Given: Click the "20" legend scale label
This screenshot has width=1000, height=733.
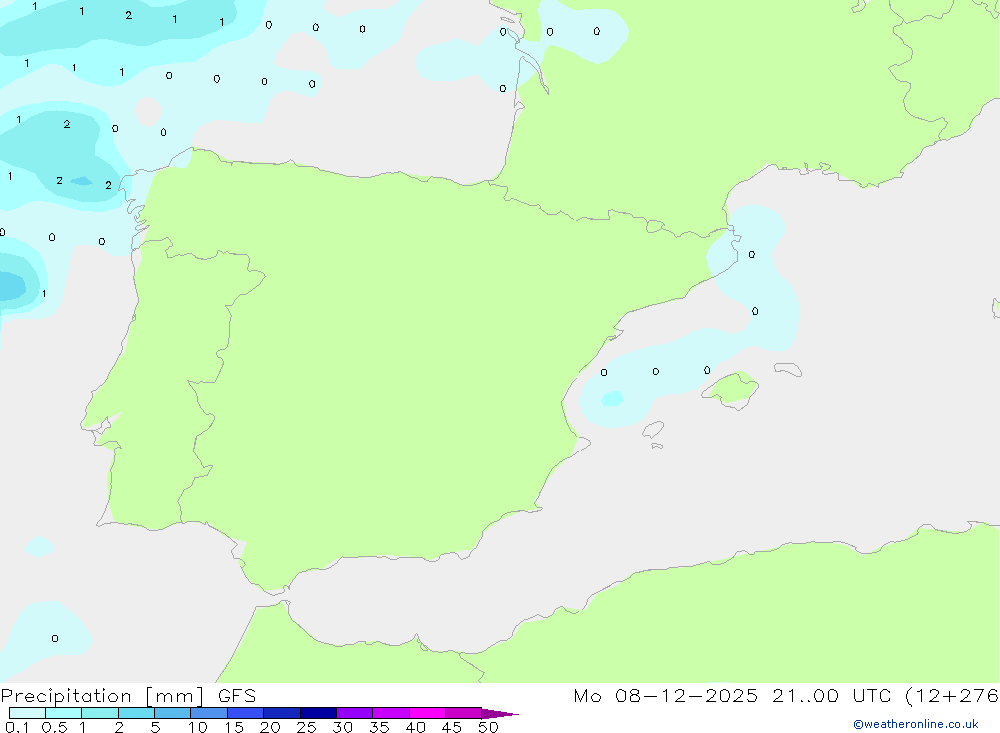Looking at the screenshot, I should 270,727.
